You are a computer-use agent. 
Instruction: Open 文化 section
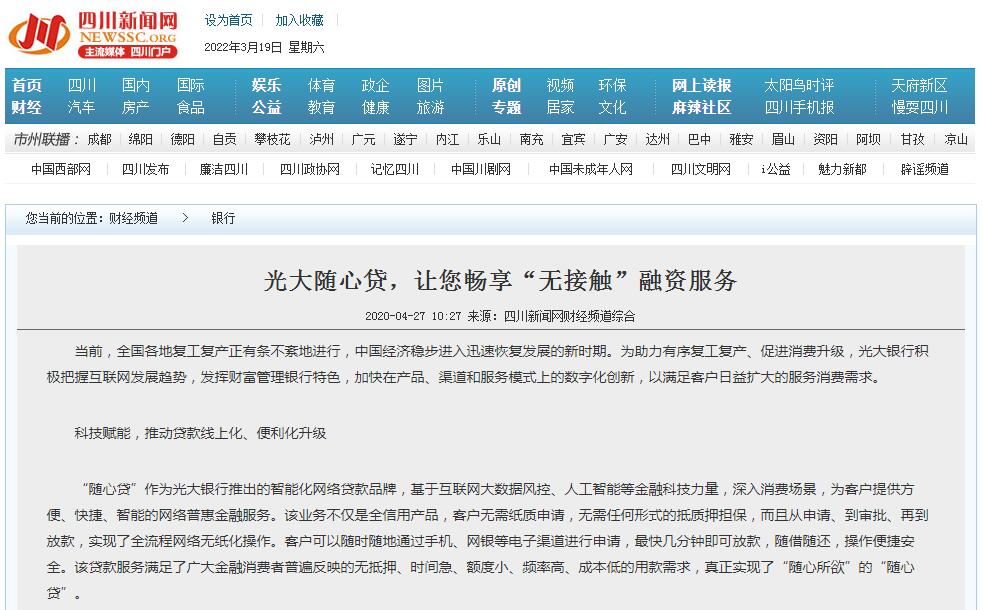tap(612, 108)
